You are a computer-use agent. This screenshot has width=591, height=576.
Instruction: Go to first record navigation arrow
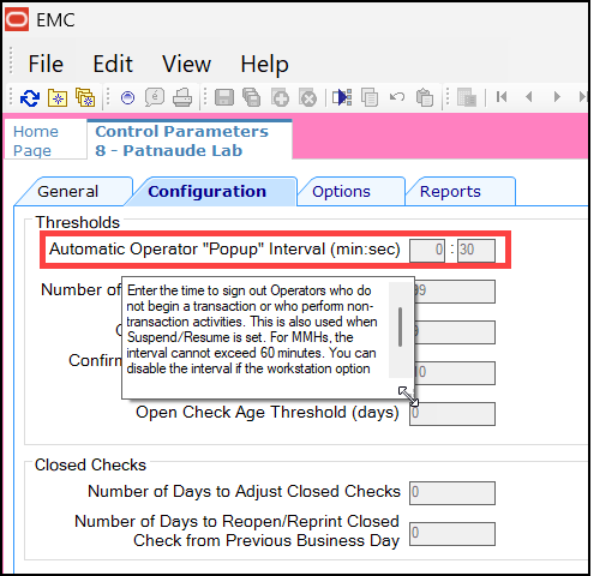[x=501, y=97]
